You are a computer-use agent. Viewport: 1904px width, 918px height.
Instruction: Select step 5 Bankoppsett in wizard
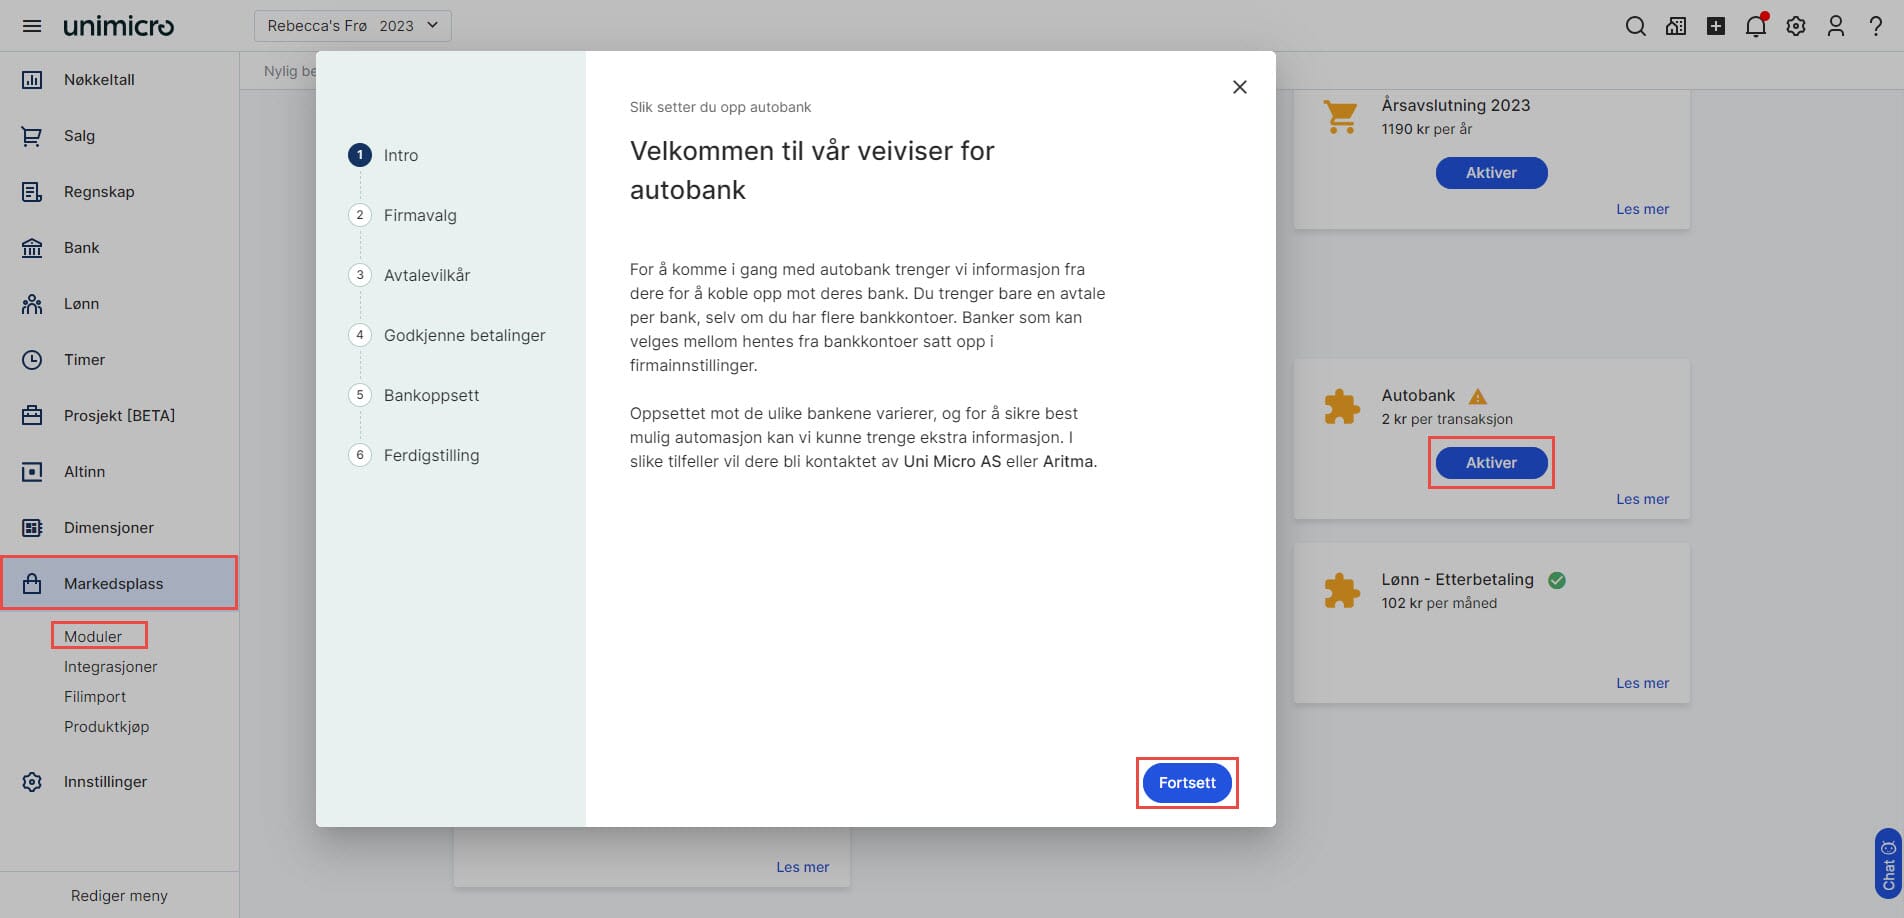(x=431, y=395)
